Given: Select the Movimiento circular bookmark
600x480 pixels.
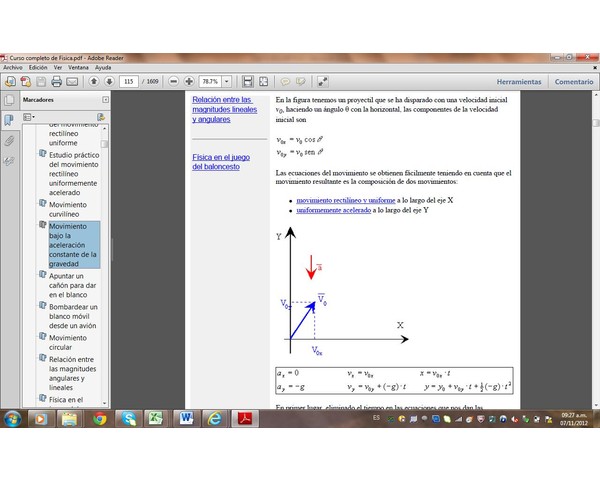Looking at the screenshot, I should [x=68, y=343].
